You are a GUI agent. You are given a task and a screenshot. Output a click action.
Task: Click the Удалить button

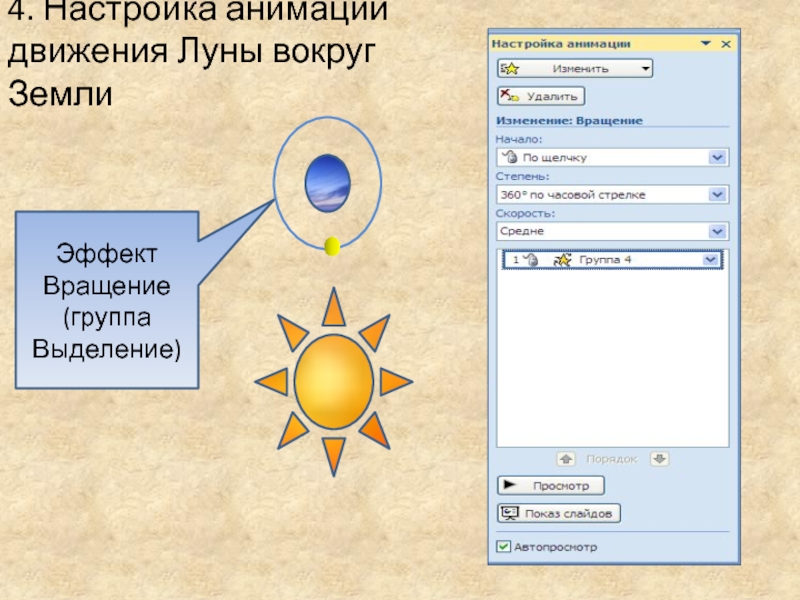(541, 96)
